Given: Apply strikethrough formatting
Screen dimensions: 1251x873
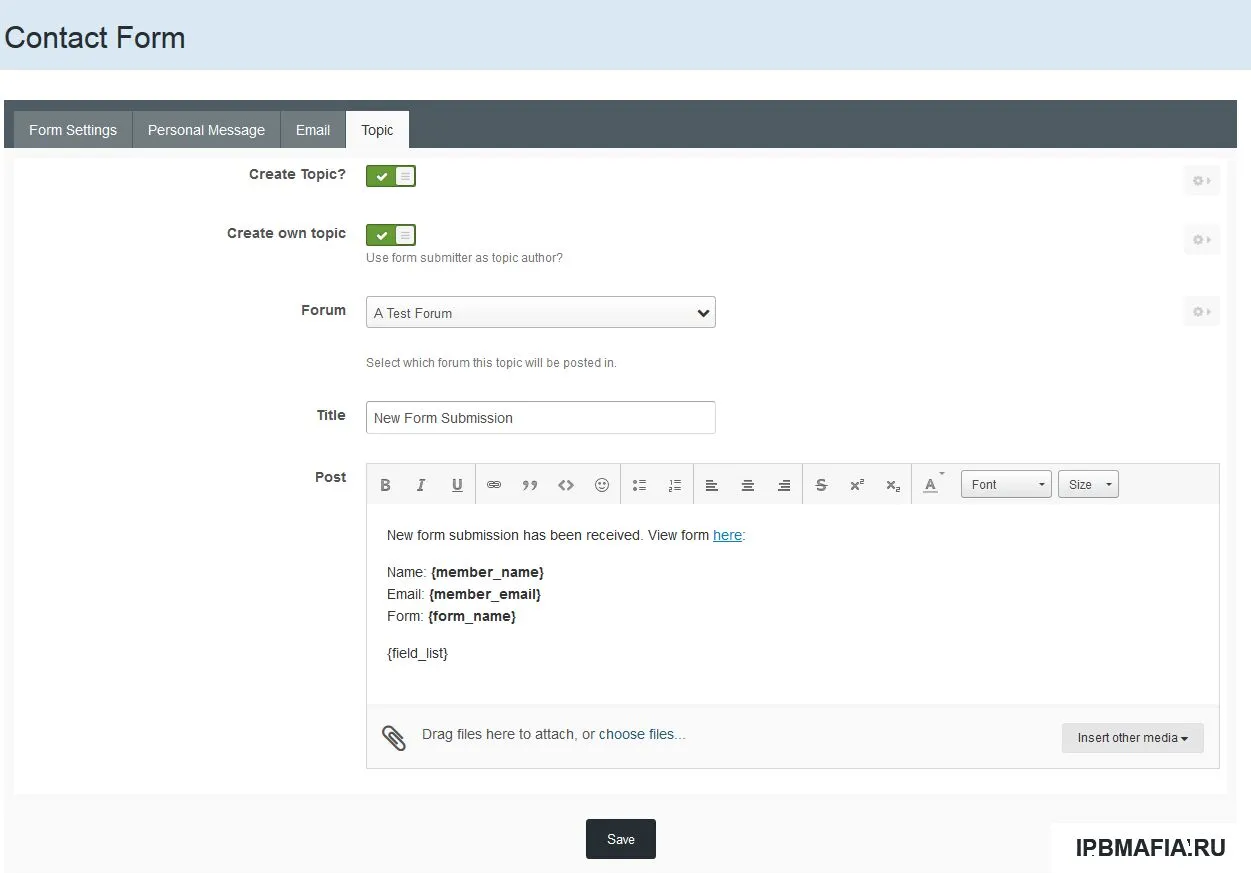Looking at the screenshot, I should [821, 485].
